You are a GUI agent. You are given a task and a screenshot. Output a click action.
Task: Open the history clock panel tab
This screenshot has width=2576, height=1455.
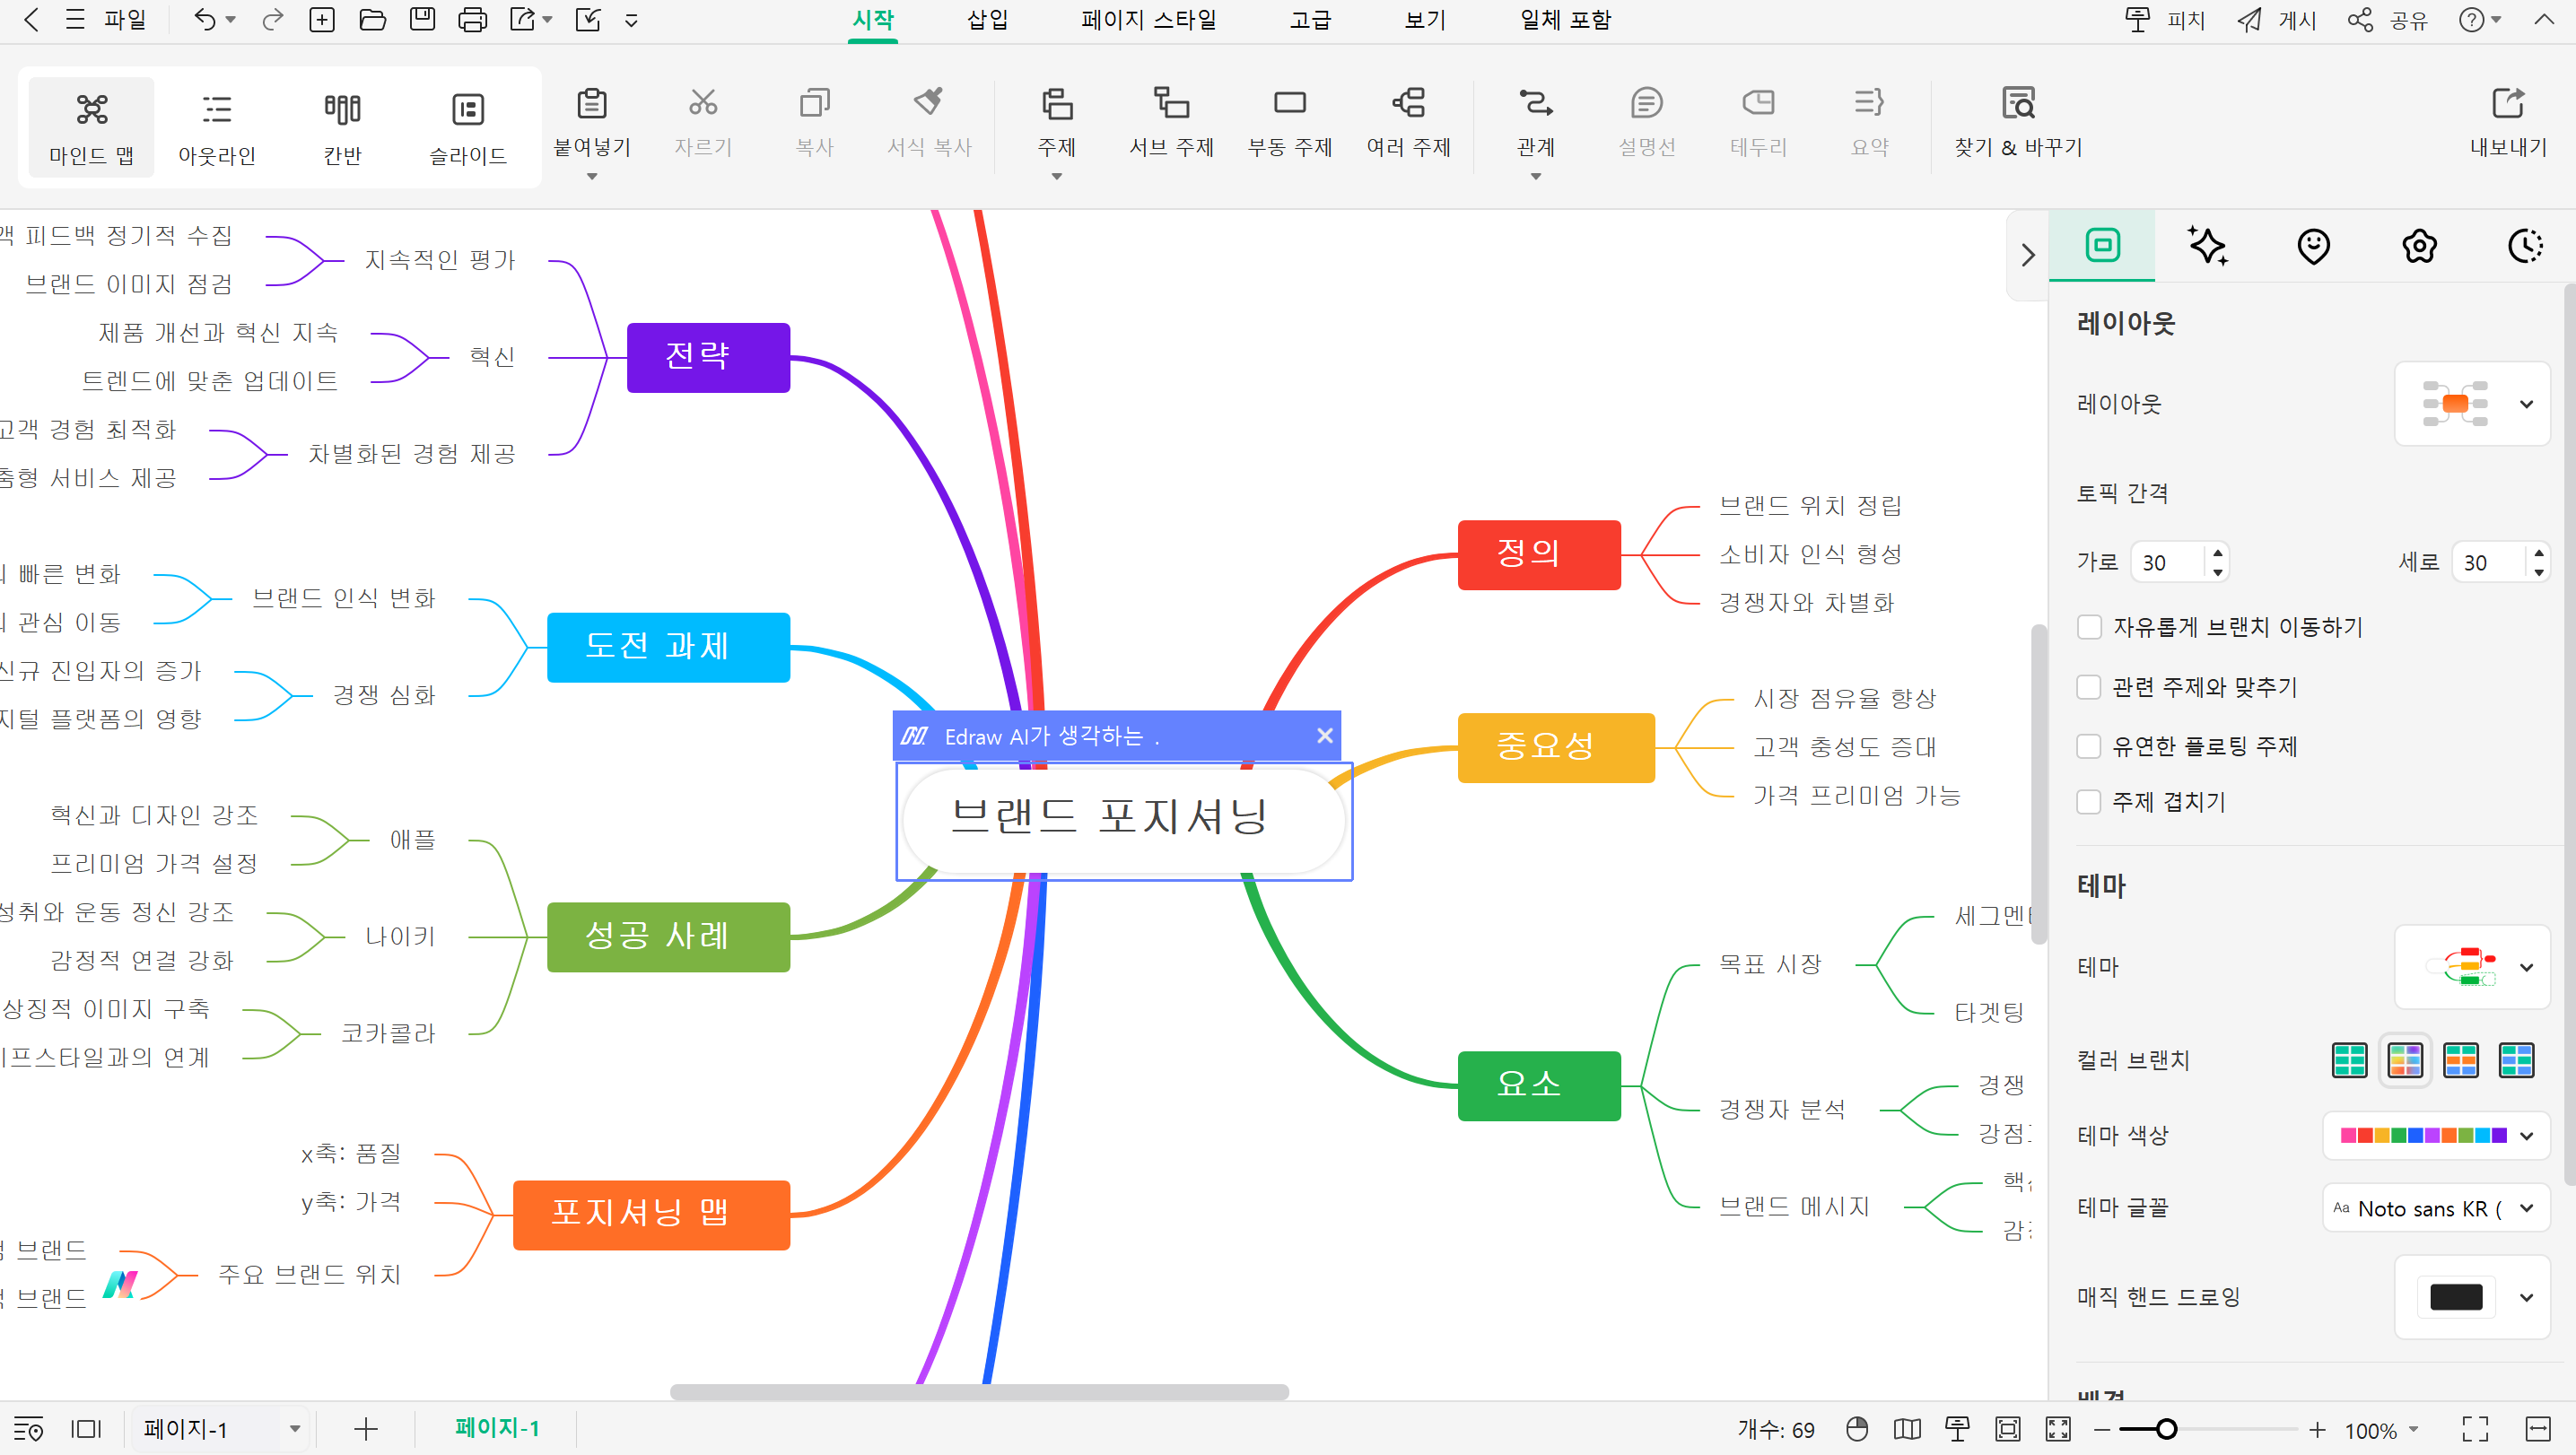click(x=2525, y=246)
